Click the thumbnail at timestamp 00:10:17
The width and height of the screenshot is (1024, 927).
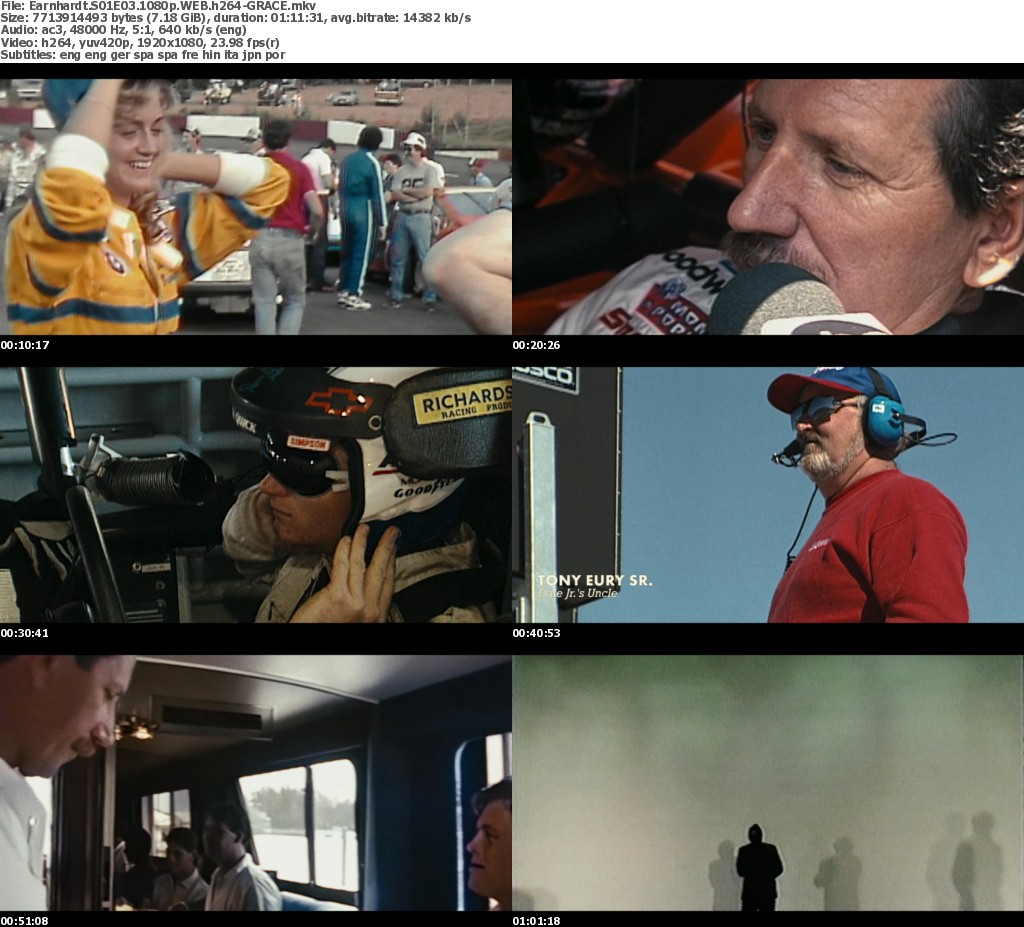pos(255,206)
